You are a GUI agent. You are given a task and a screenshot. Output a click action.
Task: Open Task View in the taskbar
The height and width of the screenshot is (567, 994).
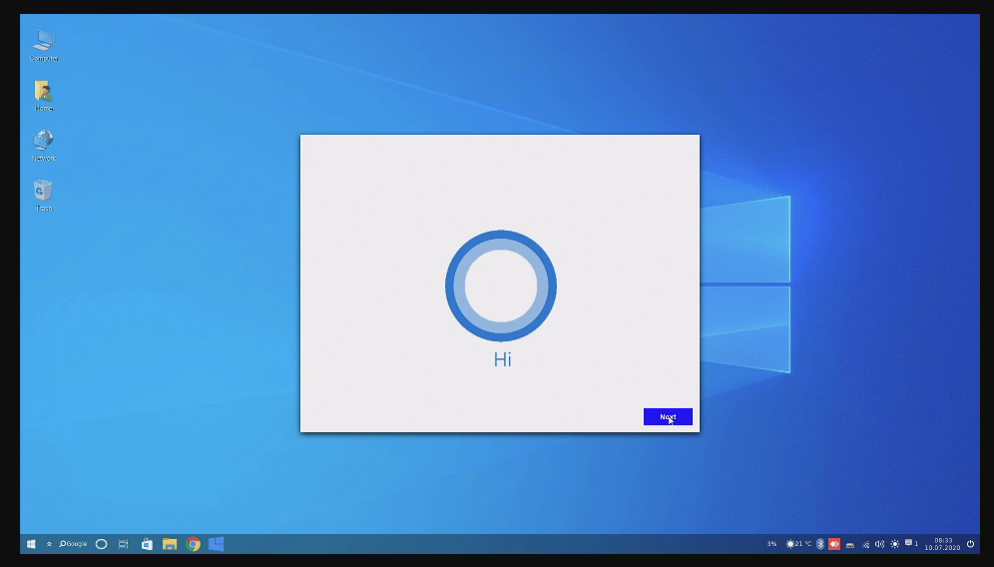123,544
